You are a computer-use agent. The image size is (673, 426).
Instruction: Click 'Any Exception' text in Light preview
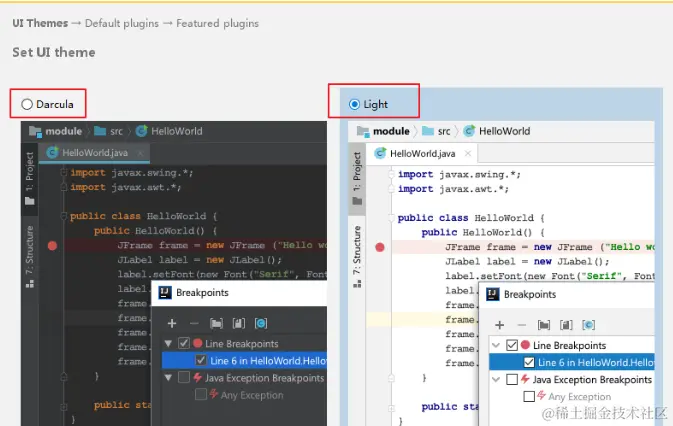coord(579,397)
